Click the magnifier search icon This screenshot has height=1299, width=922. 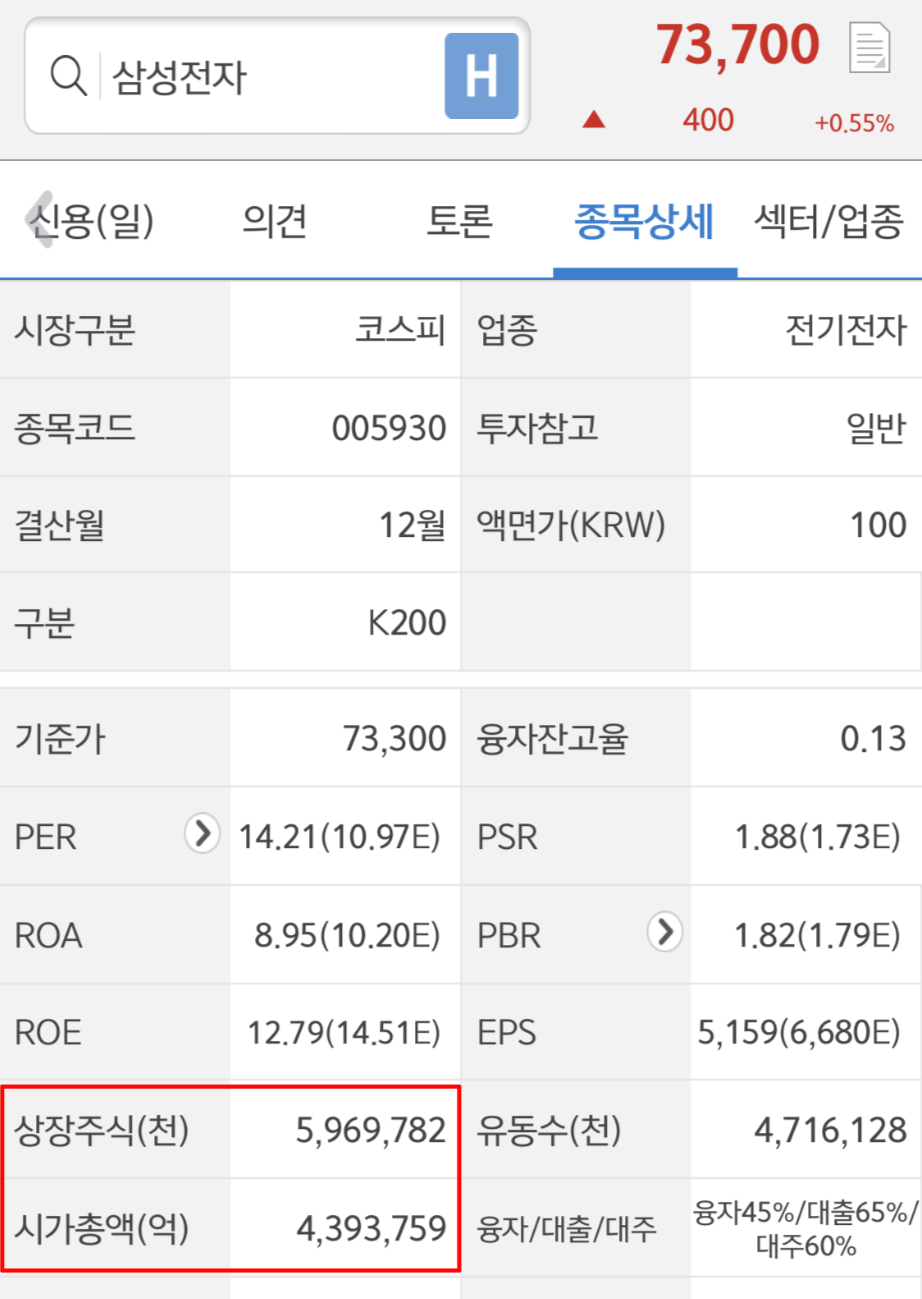point(68,77)
